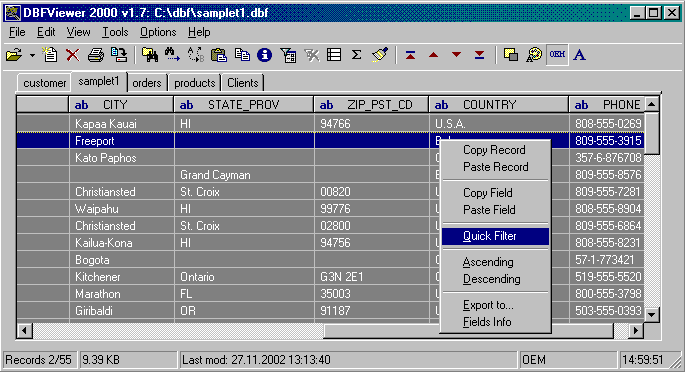Switch to the products tab
The width and height of the screenshot is (685, 372).
(195, 83)
